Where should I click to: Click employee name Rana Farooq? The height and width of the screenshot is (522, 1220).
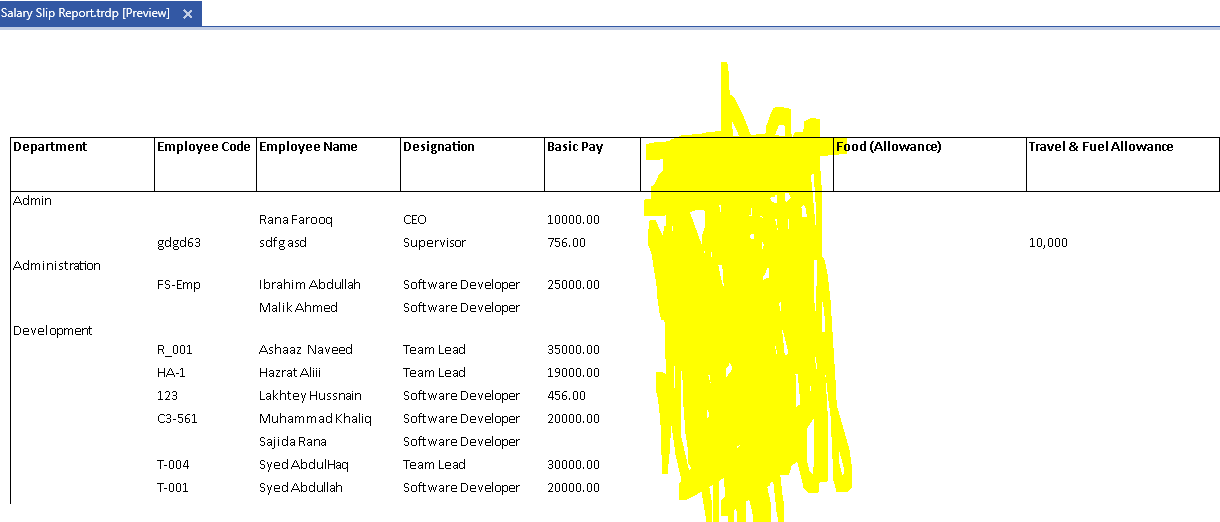(x=295, y=219)
